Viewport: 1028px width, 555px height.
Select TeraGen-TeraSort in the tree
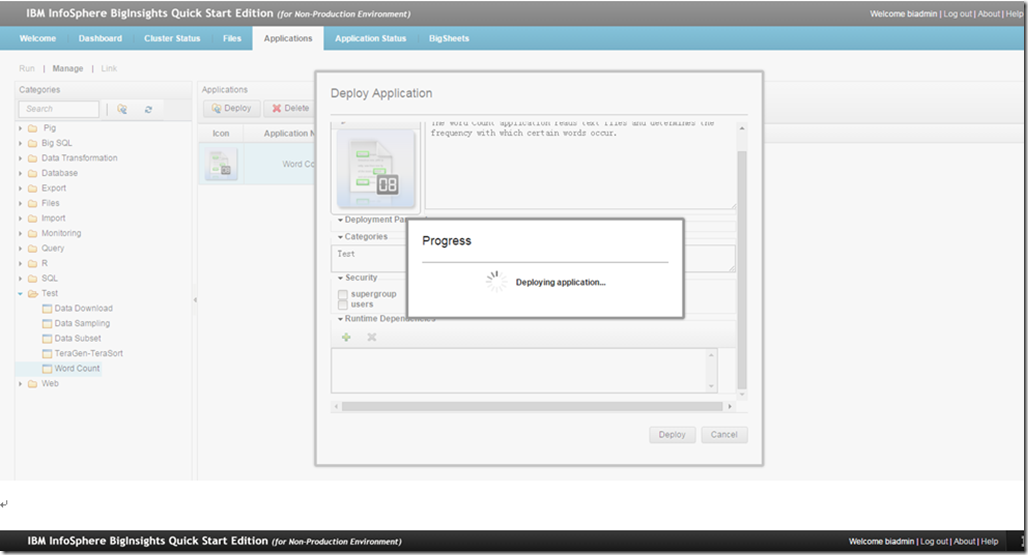[89, 354]
